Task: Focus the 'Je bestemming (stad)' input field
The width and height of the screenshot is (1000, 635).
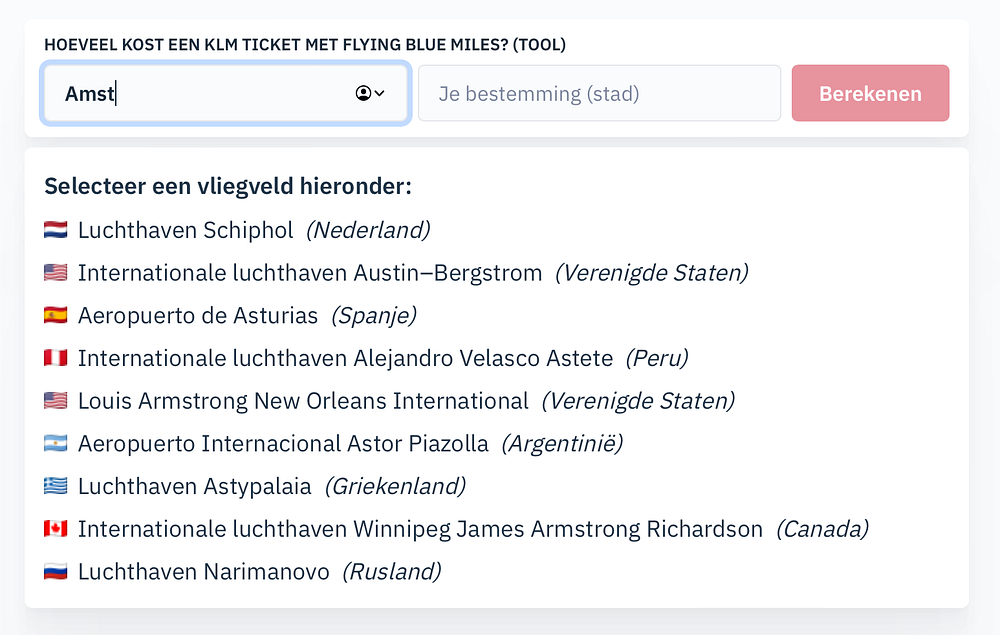Action: click(599, 94)
